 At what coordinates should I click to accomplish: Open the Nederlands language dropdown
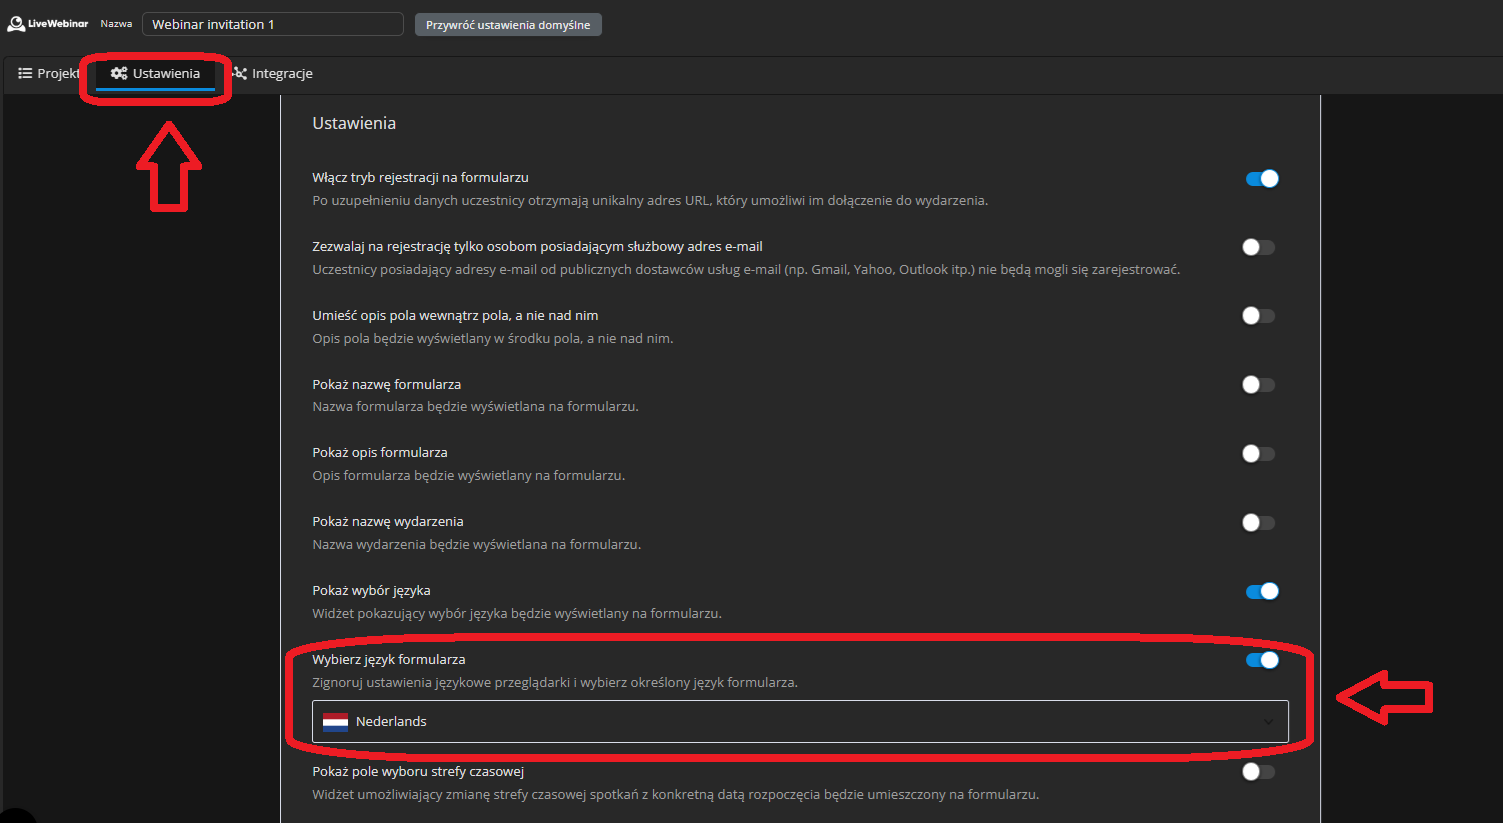(800, 722)
